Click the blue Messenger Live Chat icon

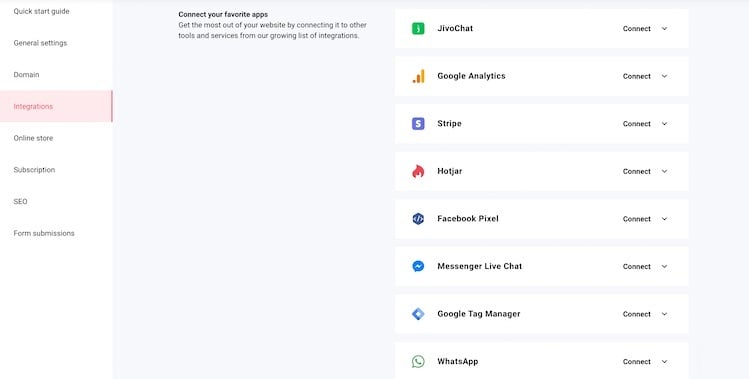click(418, 266)
